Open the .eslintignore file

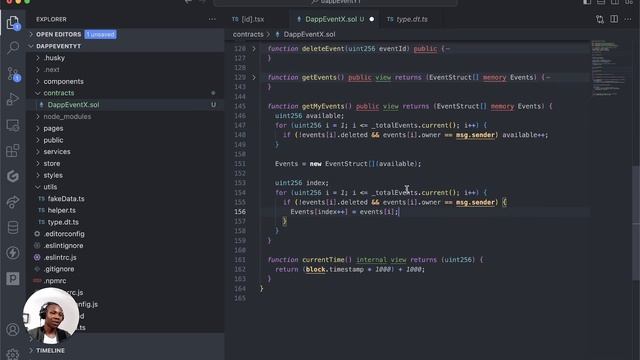coord(63,246)
